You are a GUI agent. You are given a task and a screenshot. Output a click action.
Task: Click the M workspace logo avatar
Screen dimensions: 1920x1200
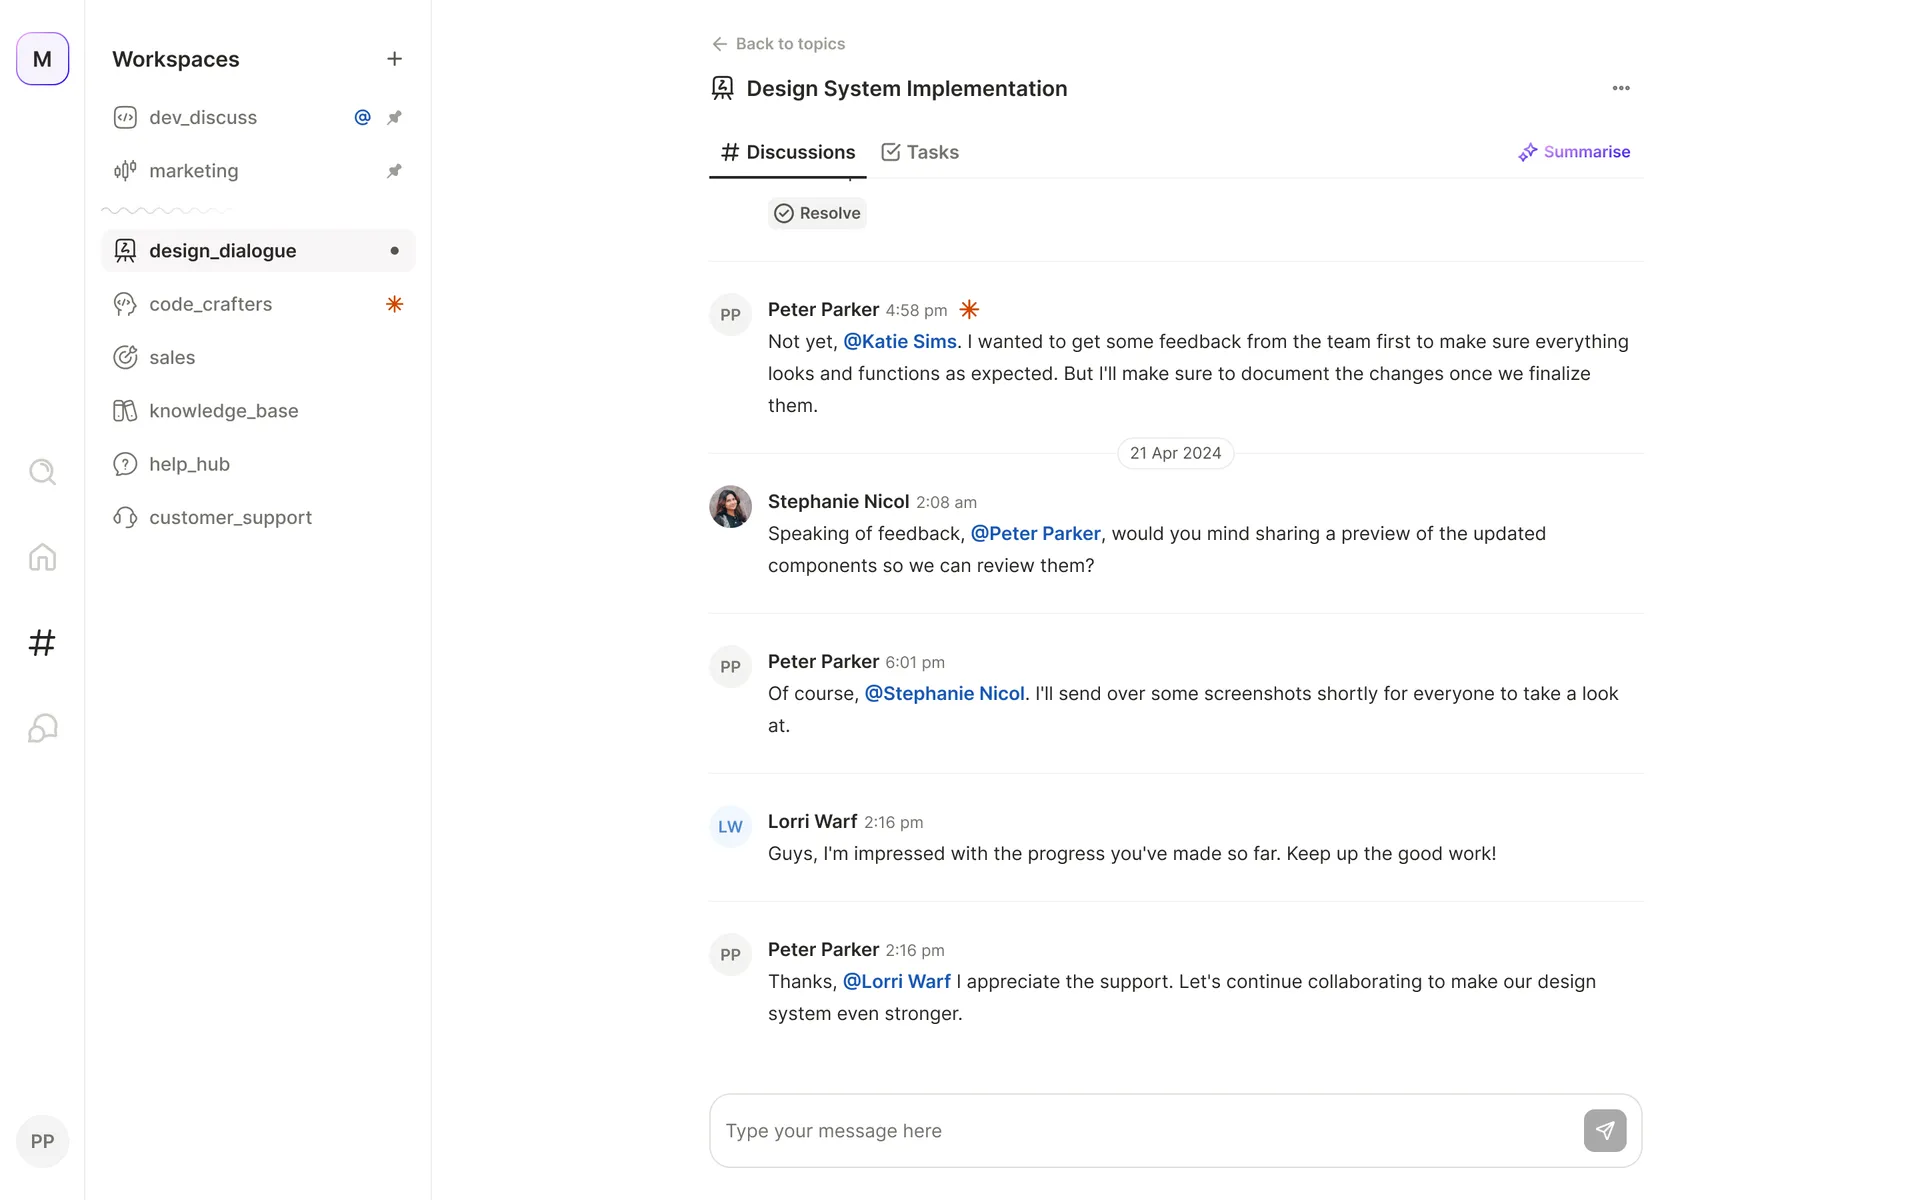click(42, 59)
